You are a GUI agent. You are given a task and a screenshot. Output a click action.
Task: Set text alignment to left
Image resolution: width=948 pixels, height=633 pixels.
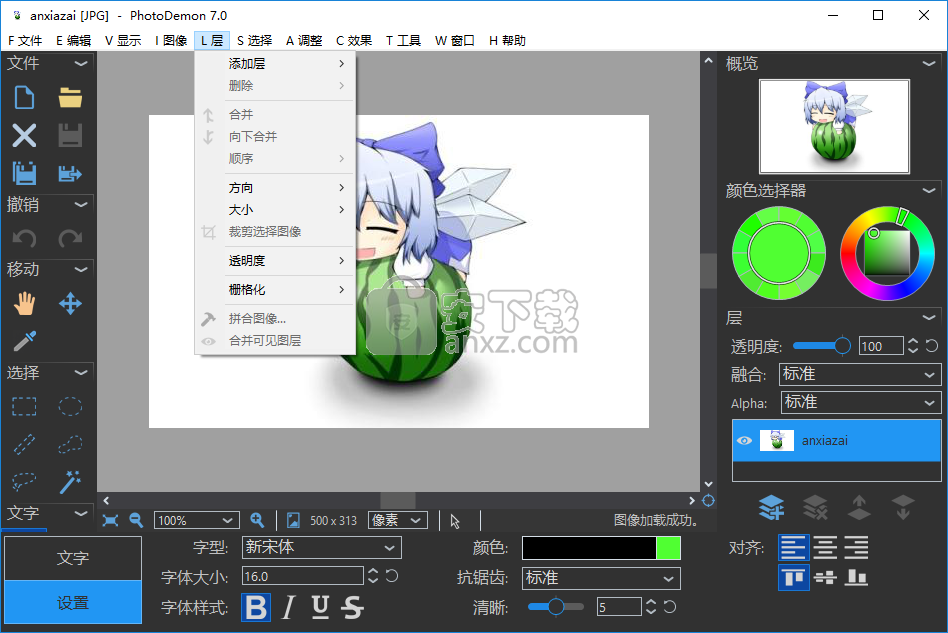[793, 548]
